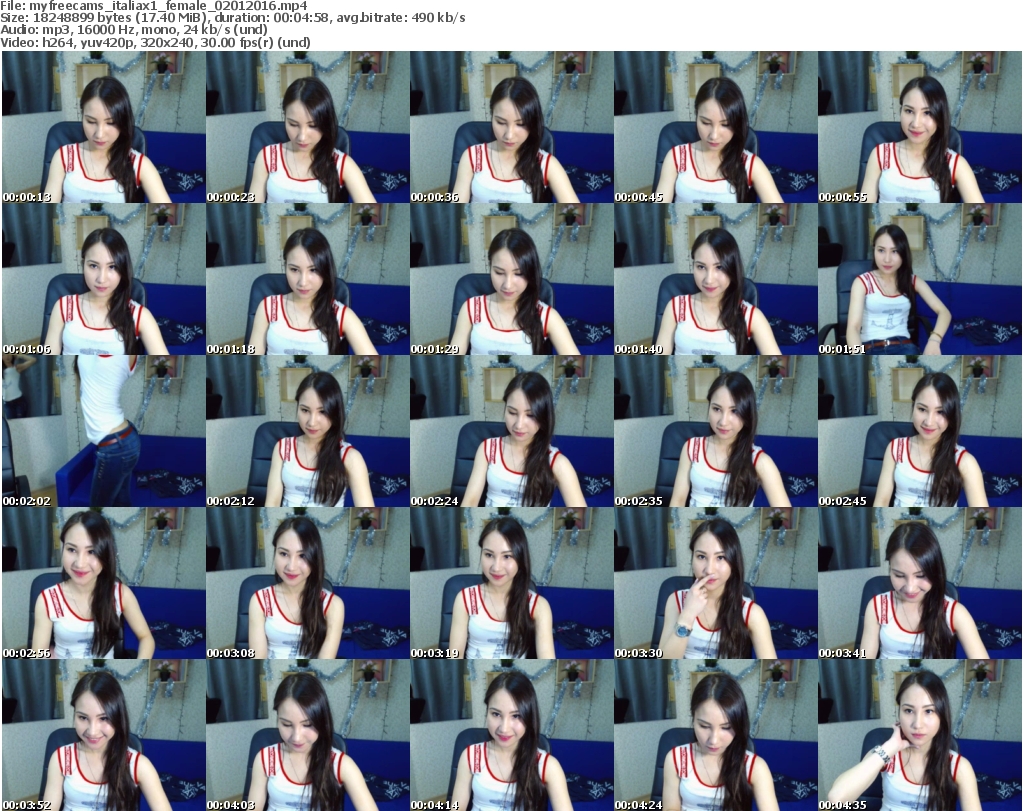This screenshot has height=811, width=1024.
Task: Select thumbnail frame at 00:01:51
Action: (x=920, y=279)
